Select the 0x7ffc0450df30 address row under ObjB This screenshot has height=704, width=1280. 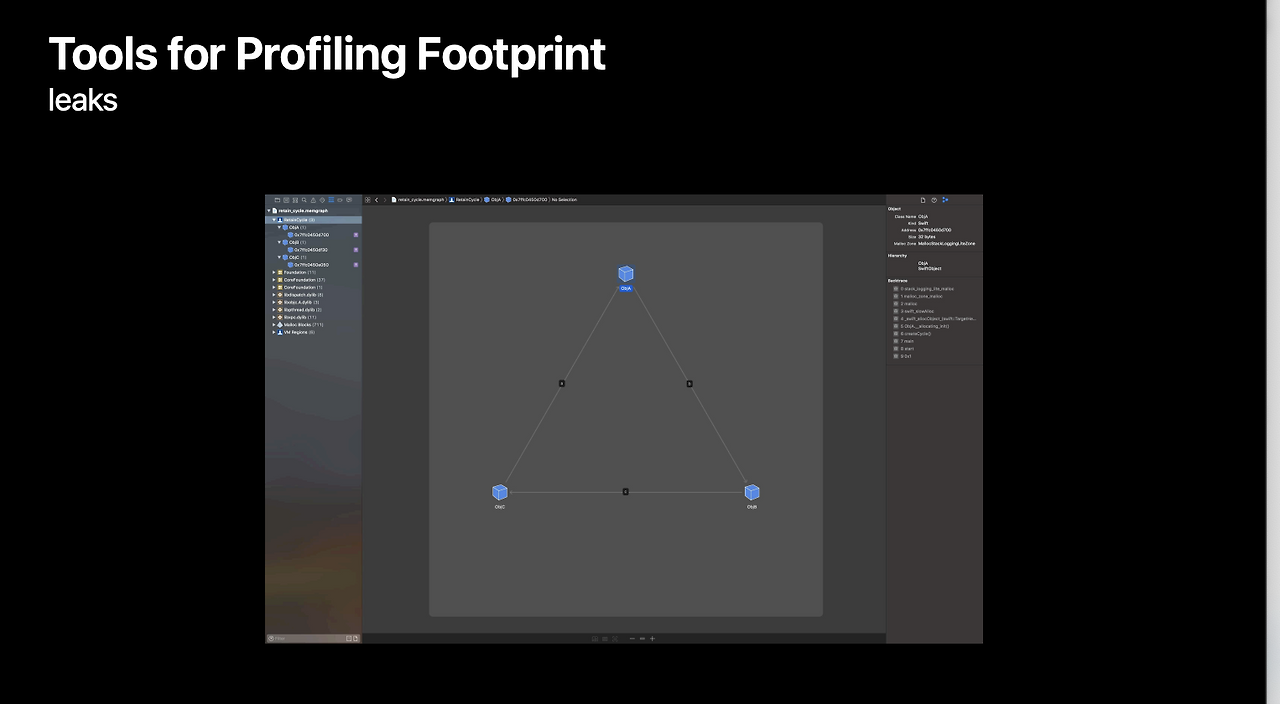[x=313, y=250]
